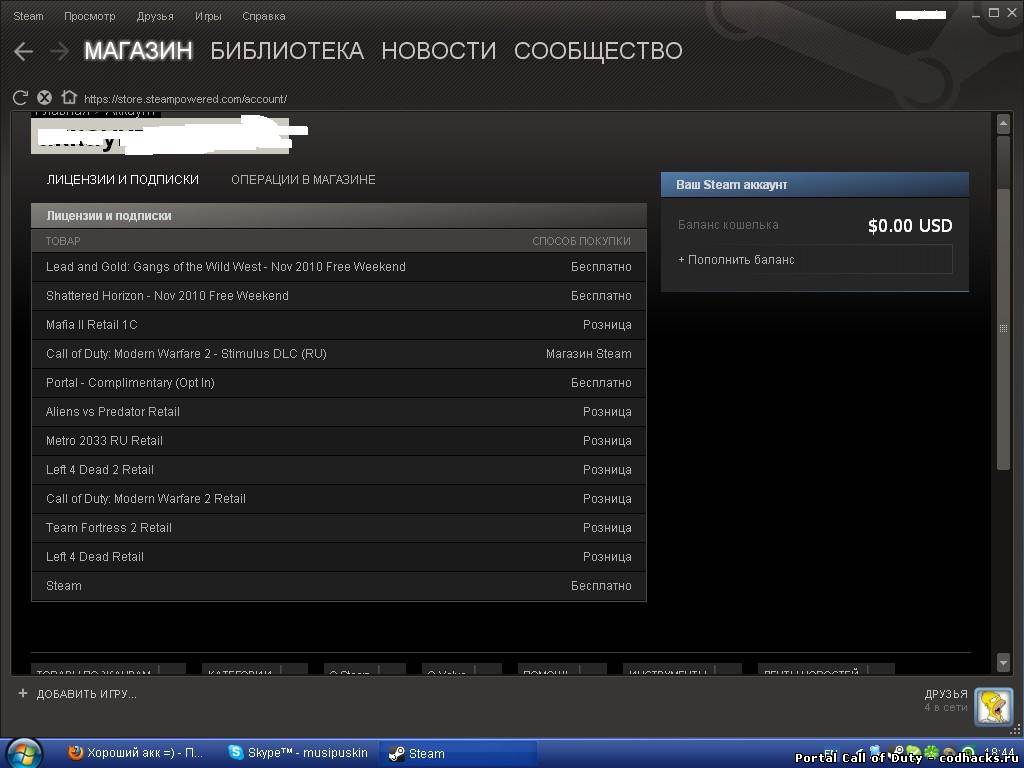Click the back navigation arrow
Image resolution: width=1024 pixels, height=768 pixels.
click(x=24, y=51)
